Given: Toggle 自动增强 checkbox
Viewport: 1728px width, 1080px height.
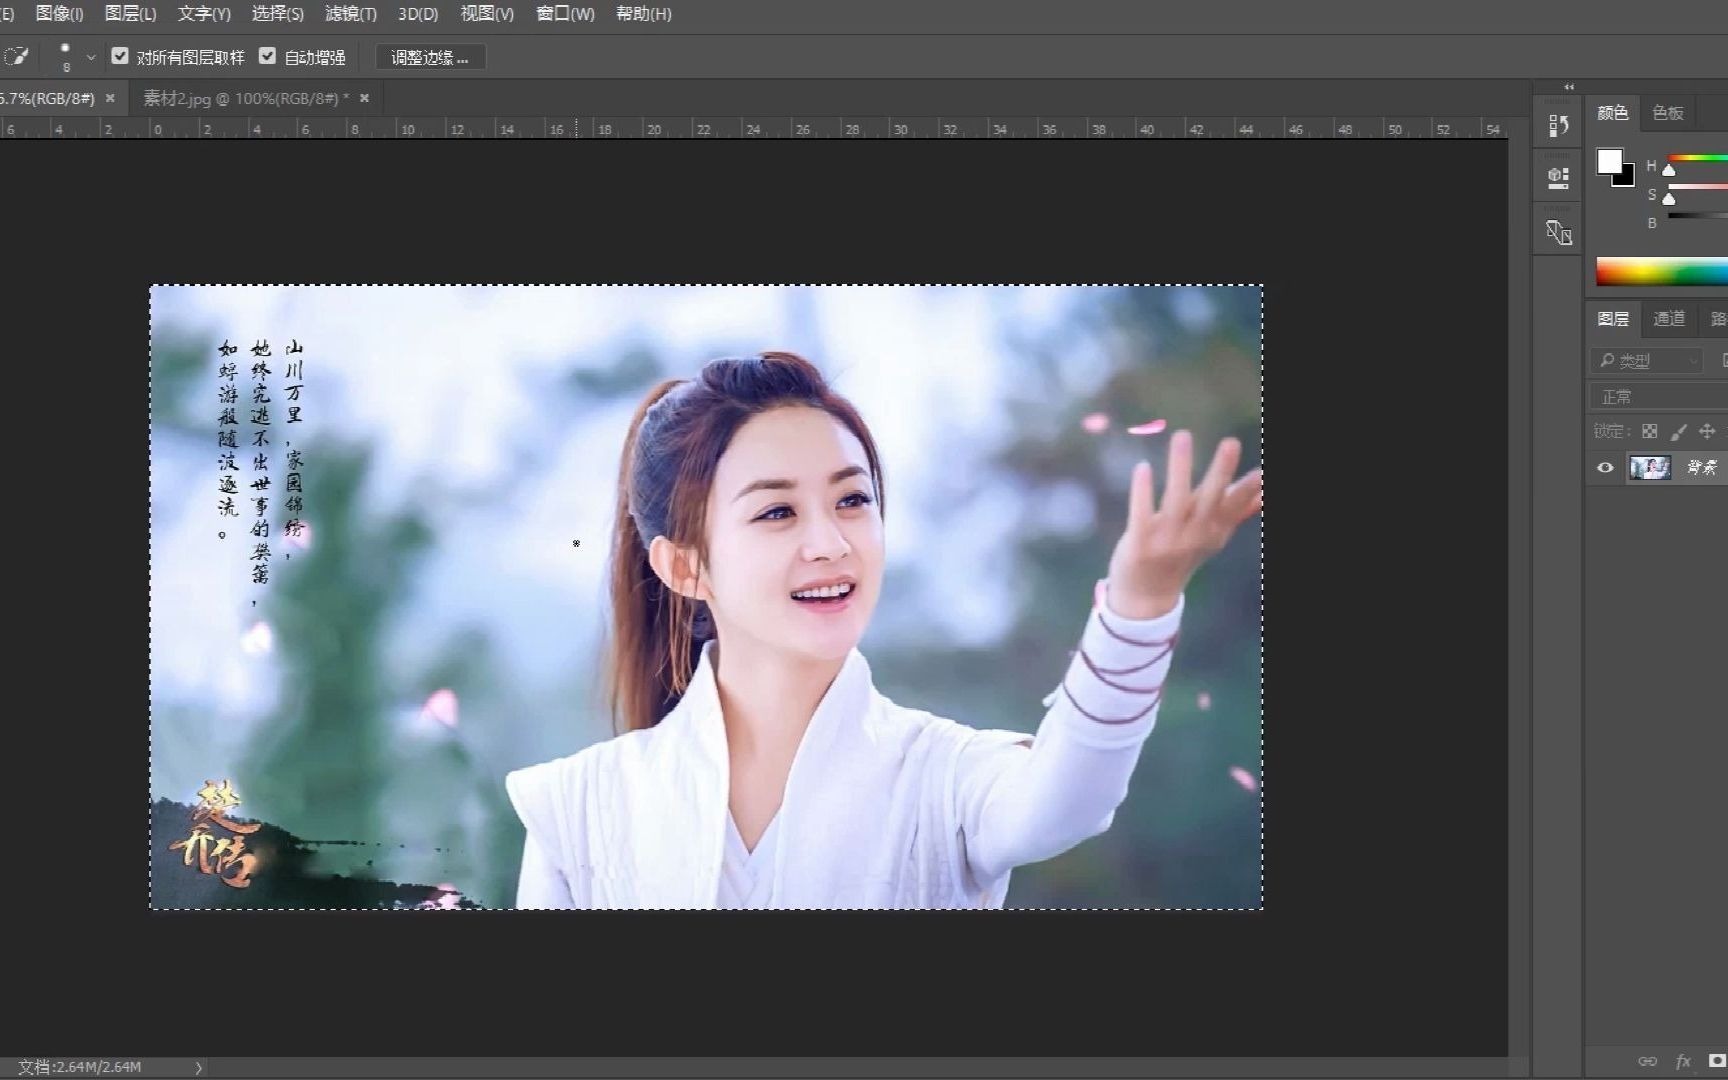Looking at the screenshot, I should pyautogui.click(x=267, y=56).
